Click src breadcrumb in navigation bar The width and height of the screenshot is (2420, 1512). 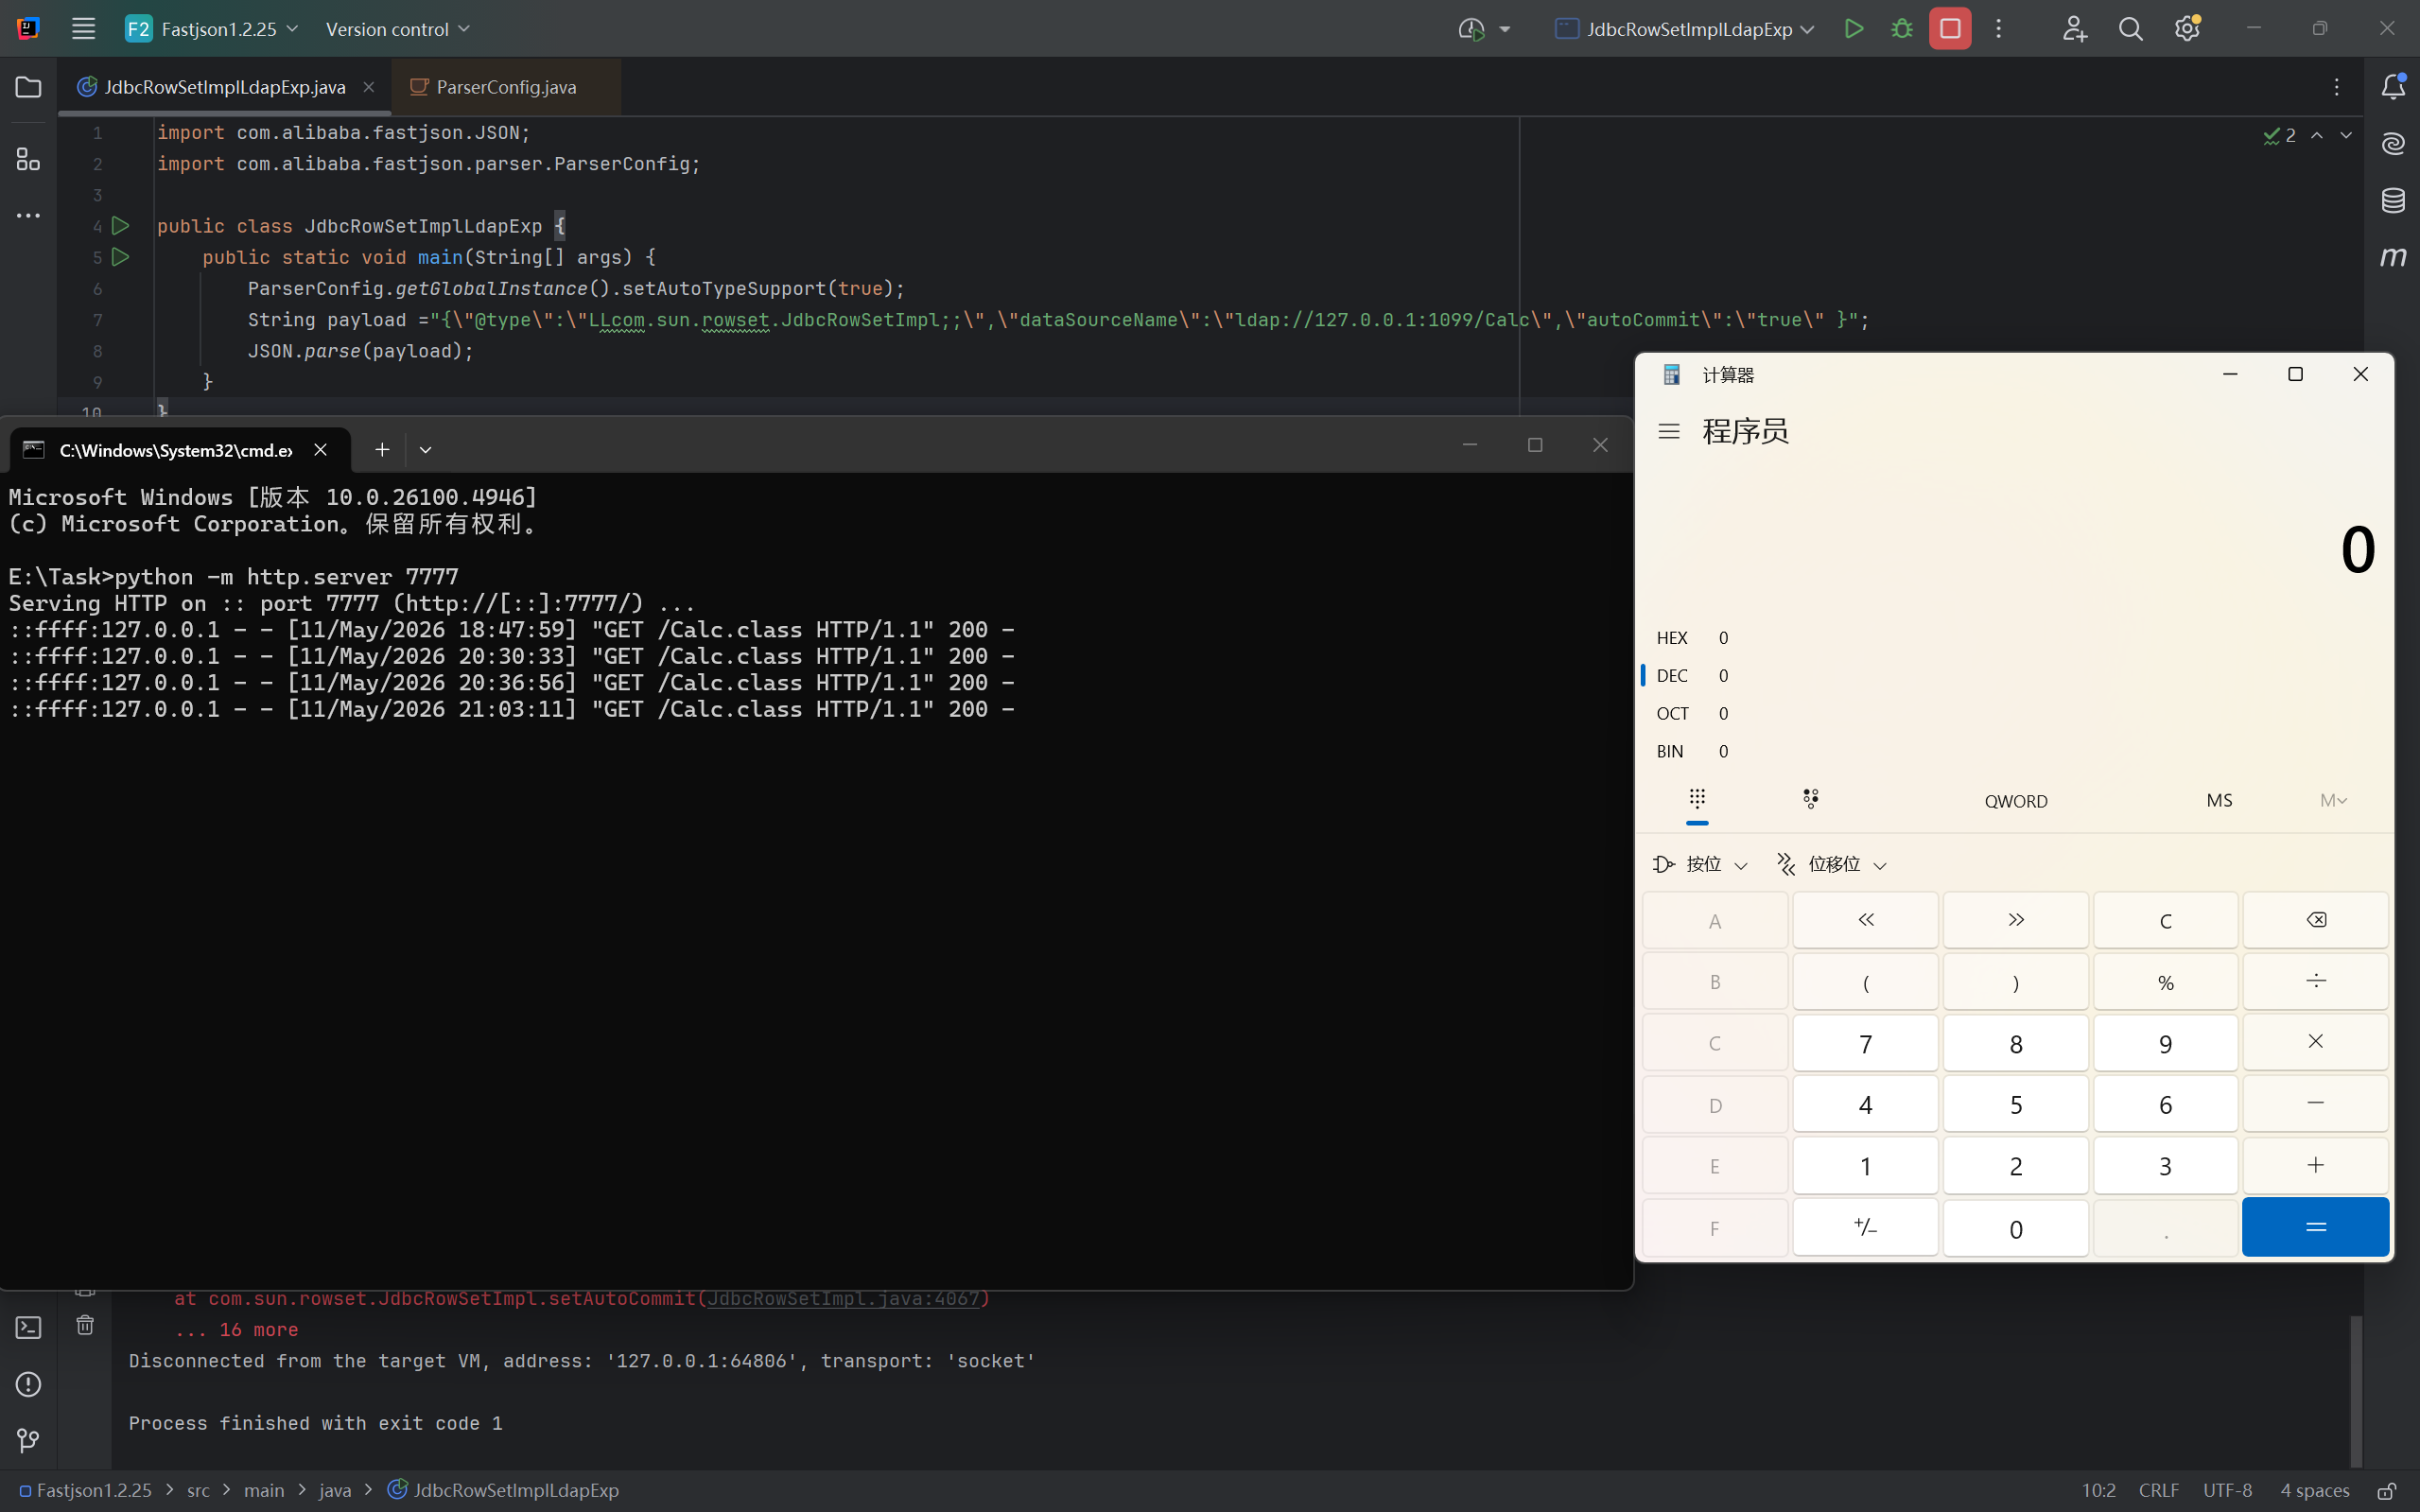[198, 1490]
